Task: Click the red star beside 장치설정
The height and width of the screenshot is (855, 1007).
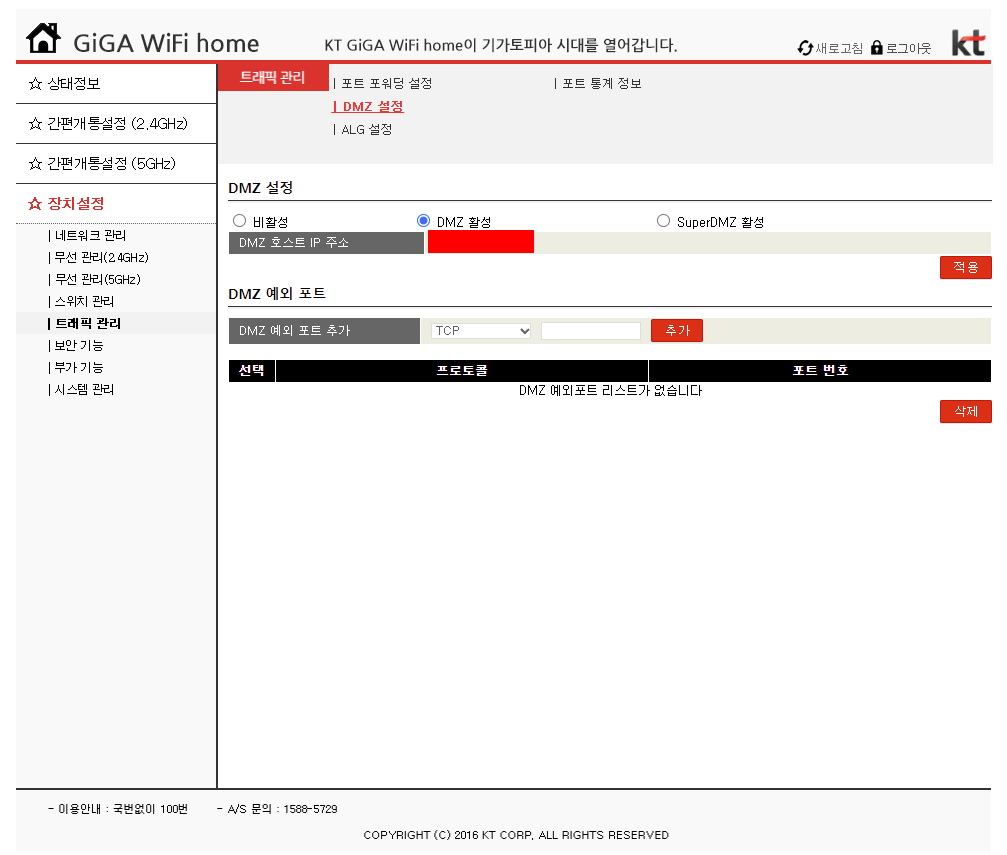Action: (35, 204)
